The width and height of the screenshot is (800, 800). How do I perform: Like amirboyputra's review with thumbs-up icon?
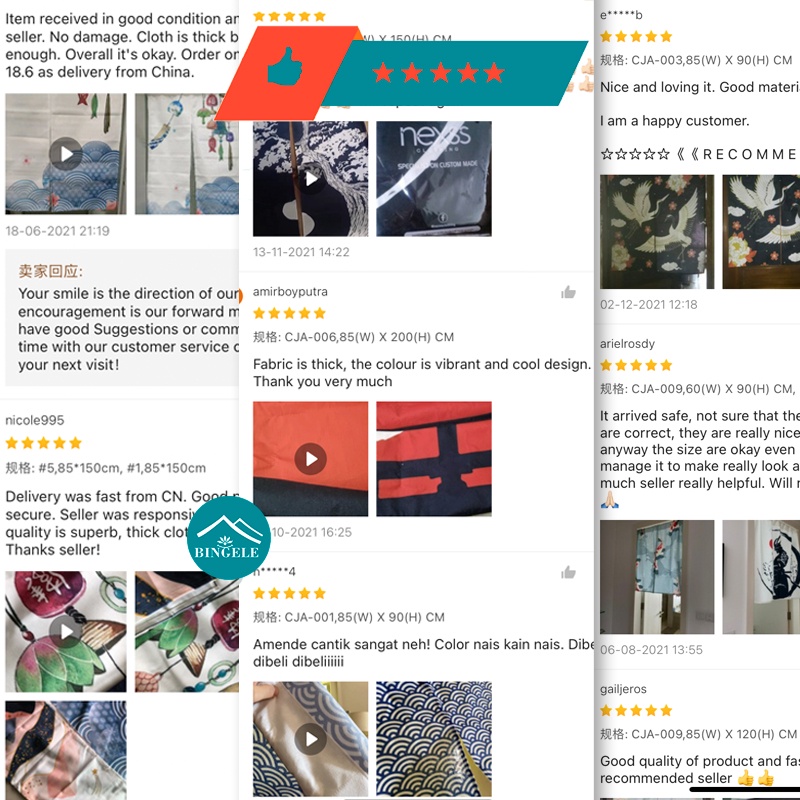[x=568, y=292]
